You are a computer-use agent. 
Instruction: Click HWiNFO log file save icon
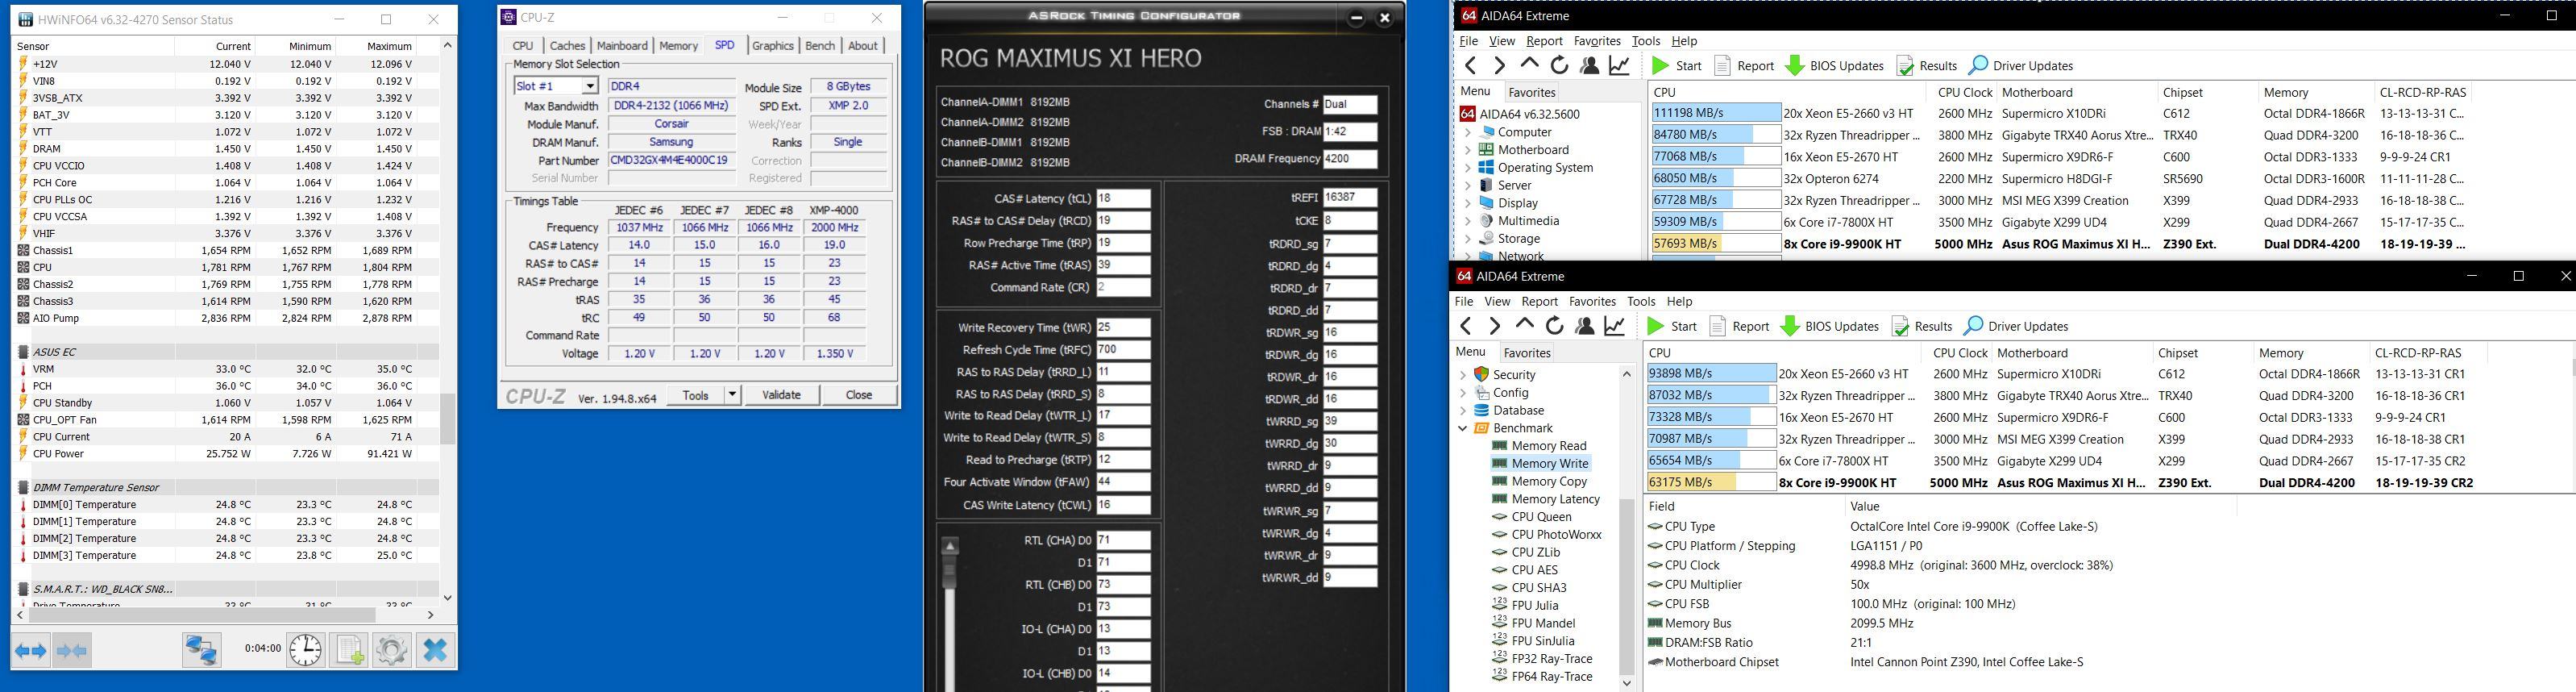349,650
